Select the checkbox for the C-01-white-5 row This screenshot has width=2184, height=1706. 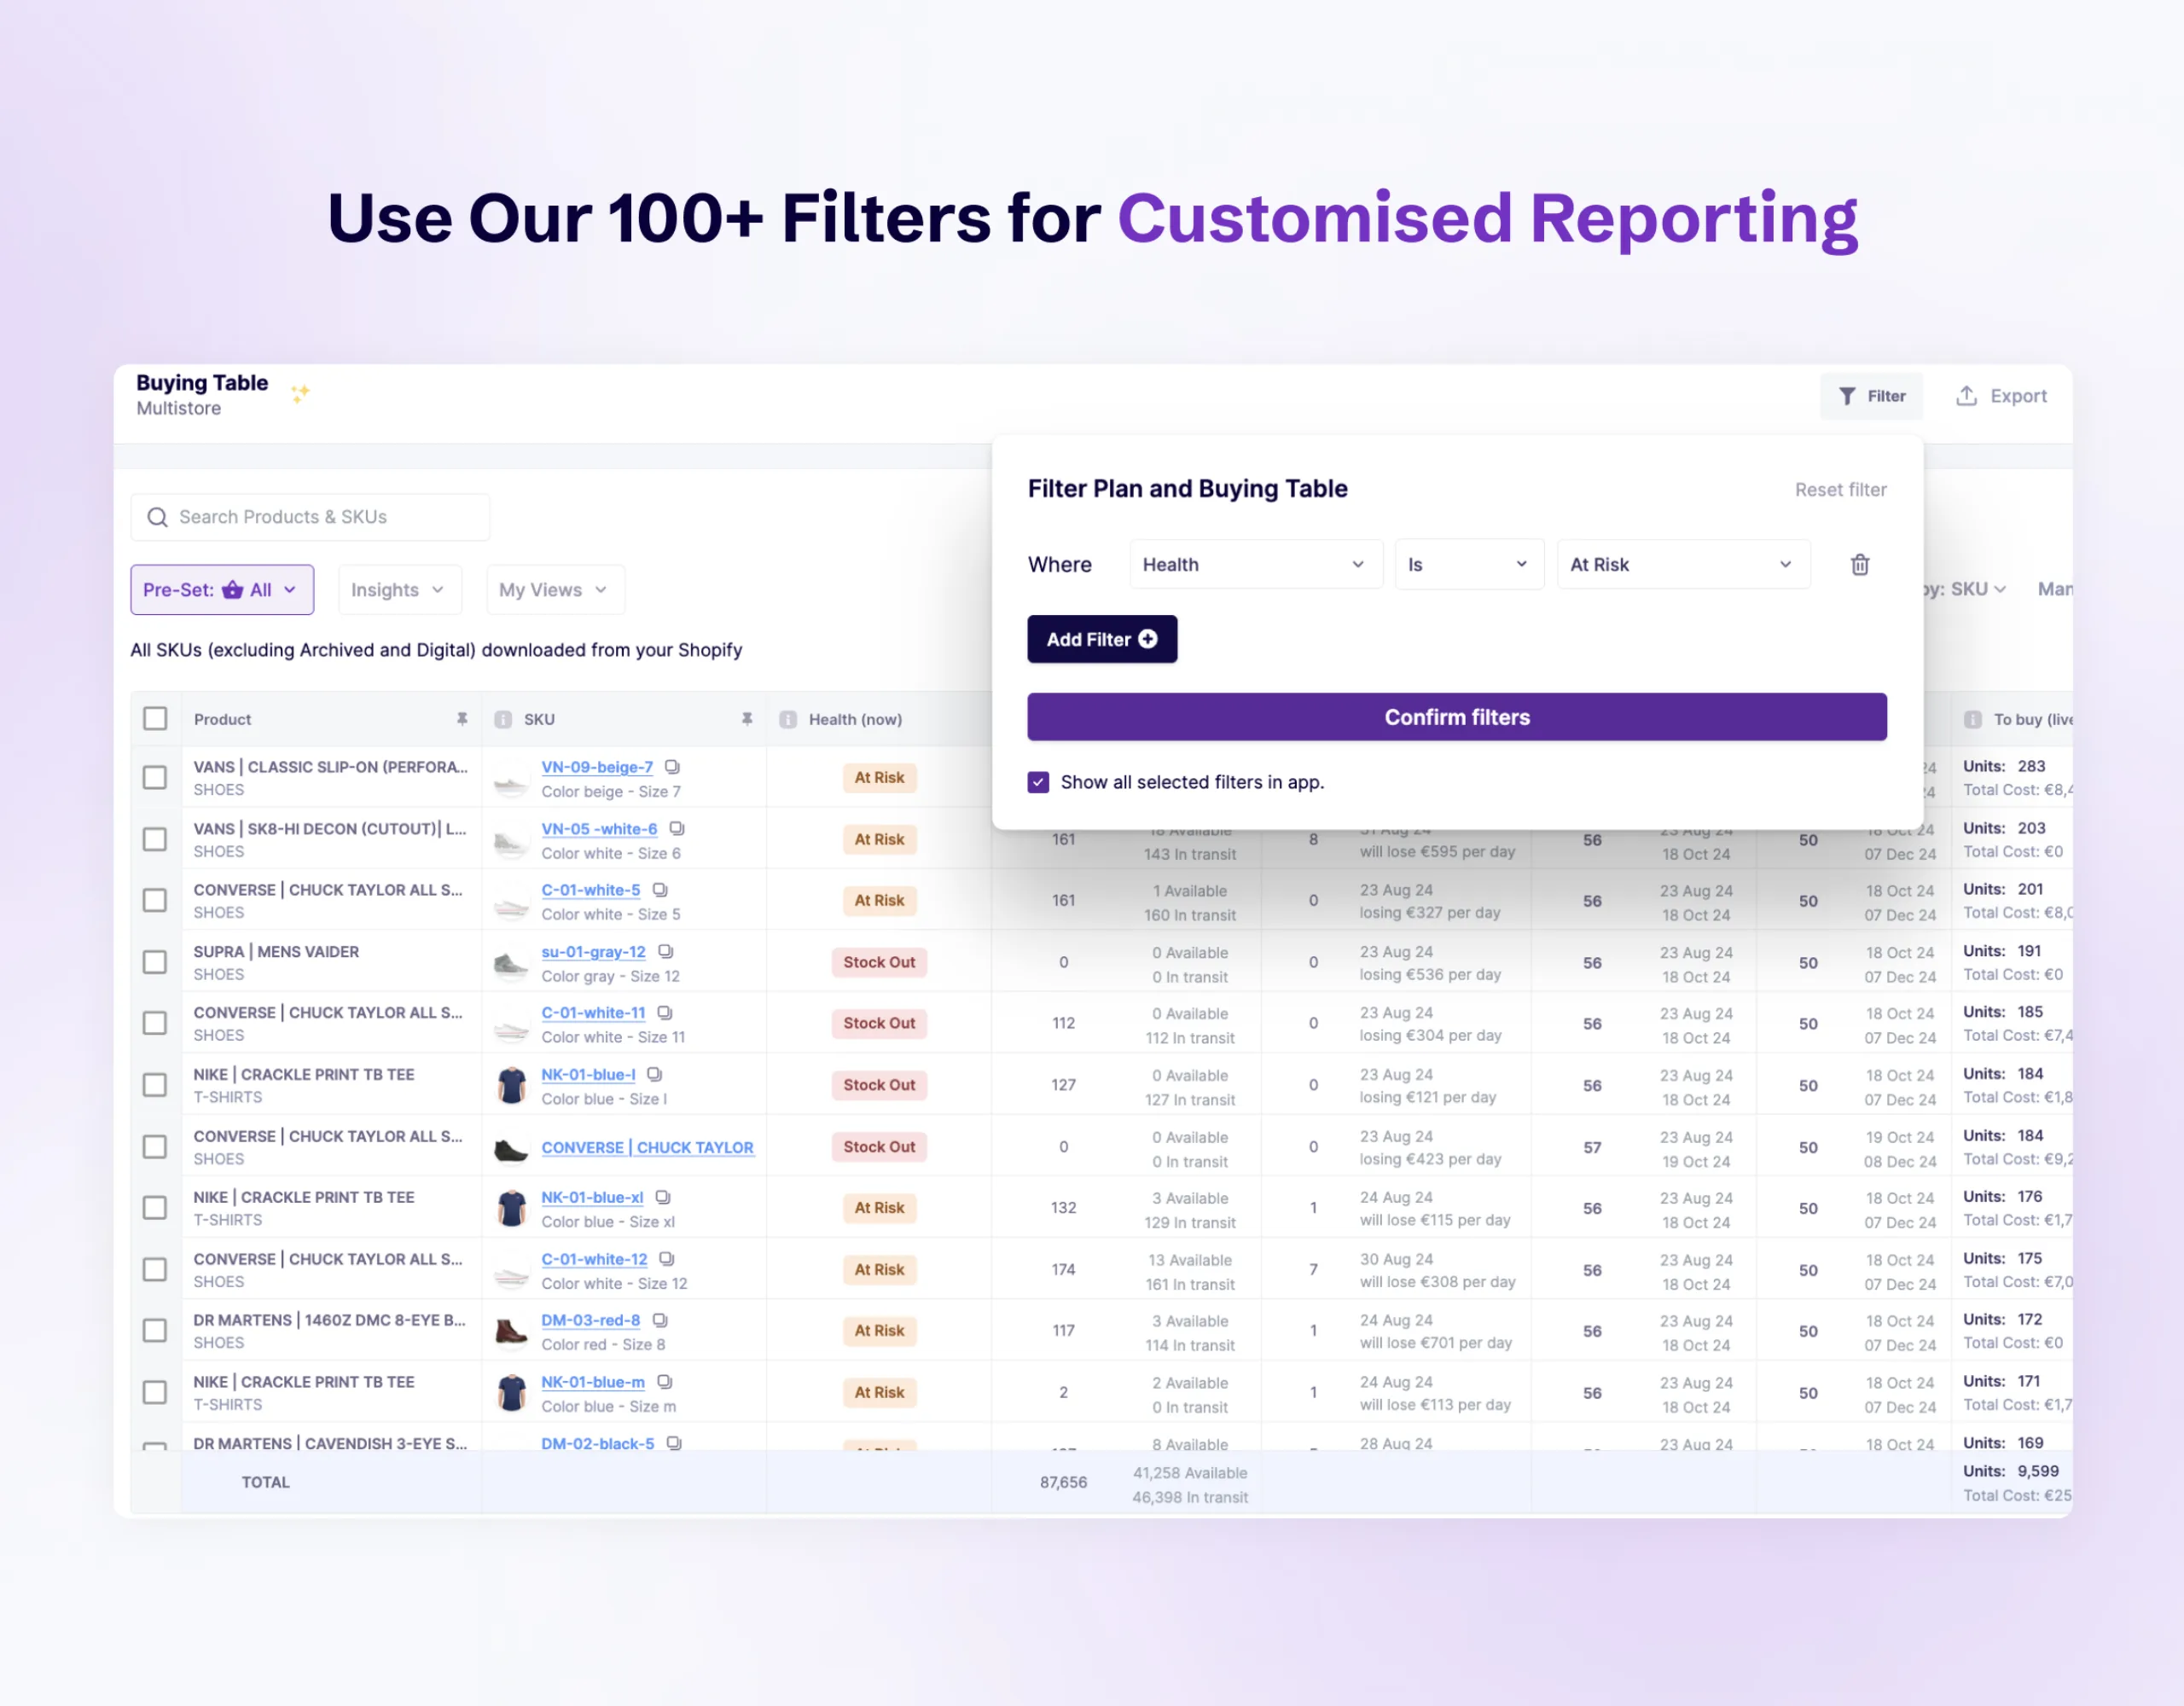pos(155,901)
